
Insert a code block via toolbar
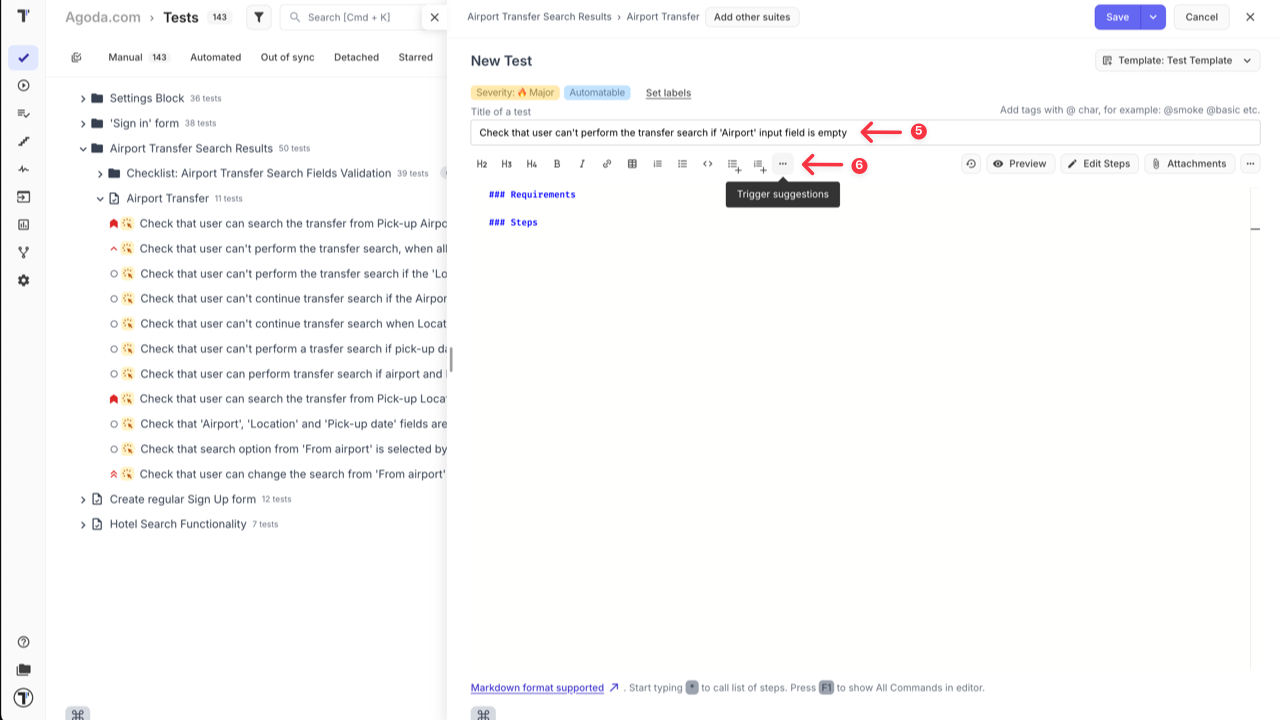(707, 164)
